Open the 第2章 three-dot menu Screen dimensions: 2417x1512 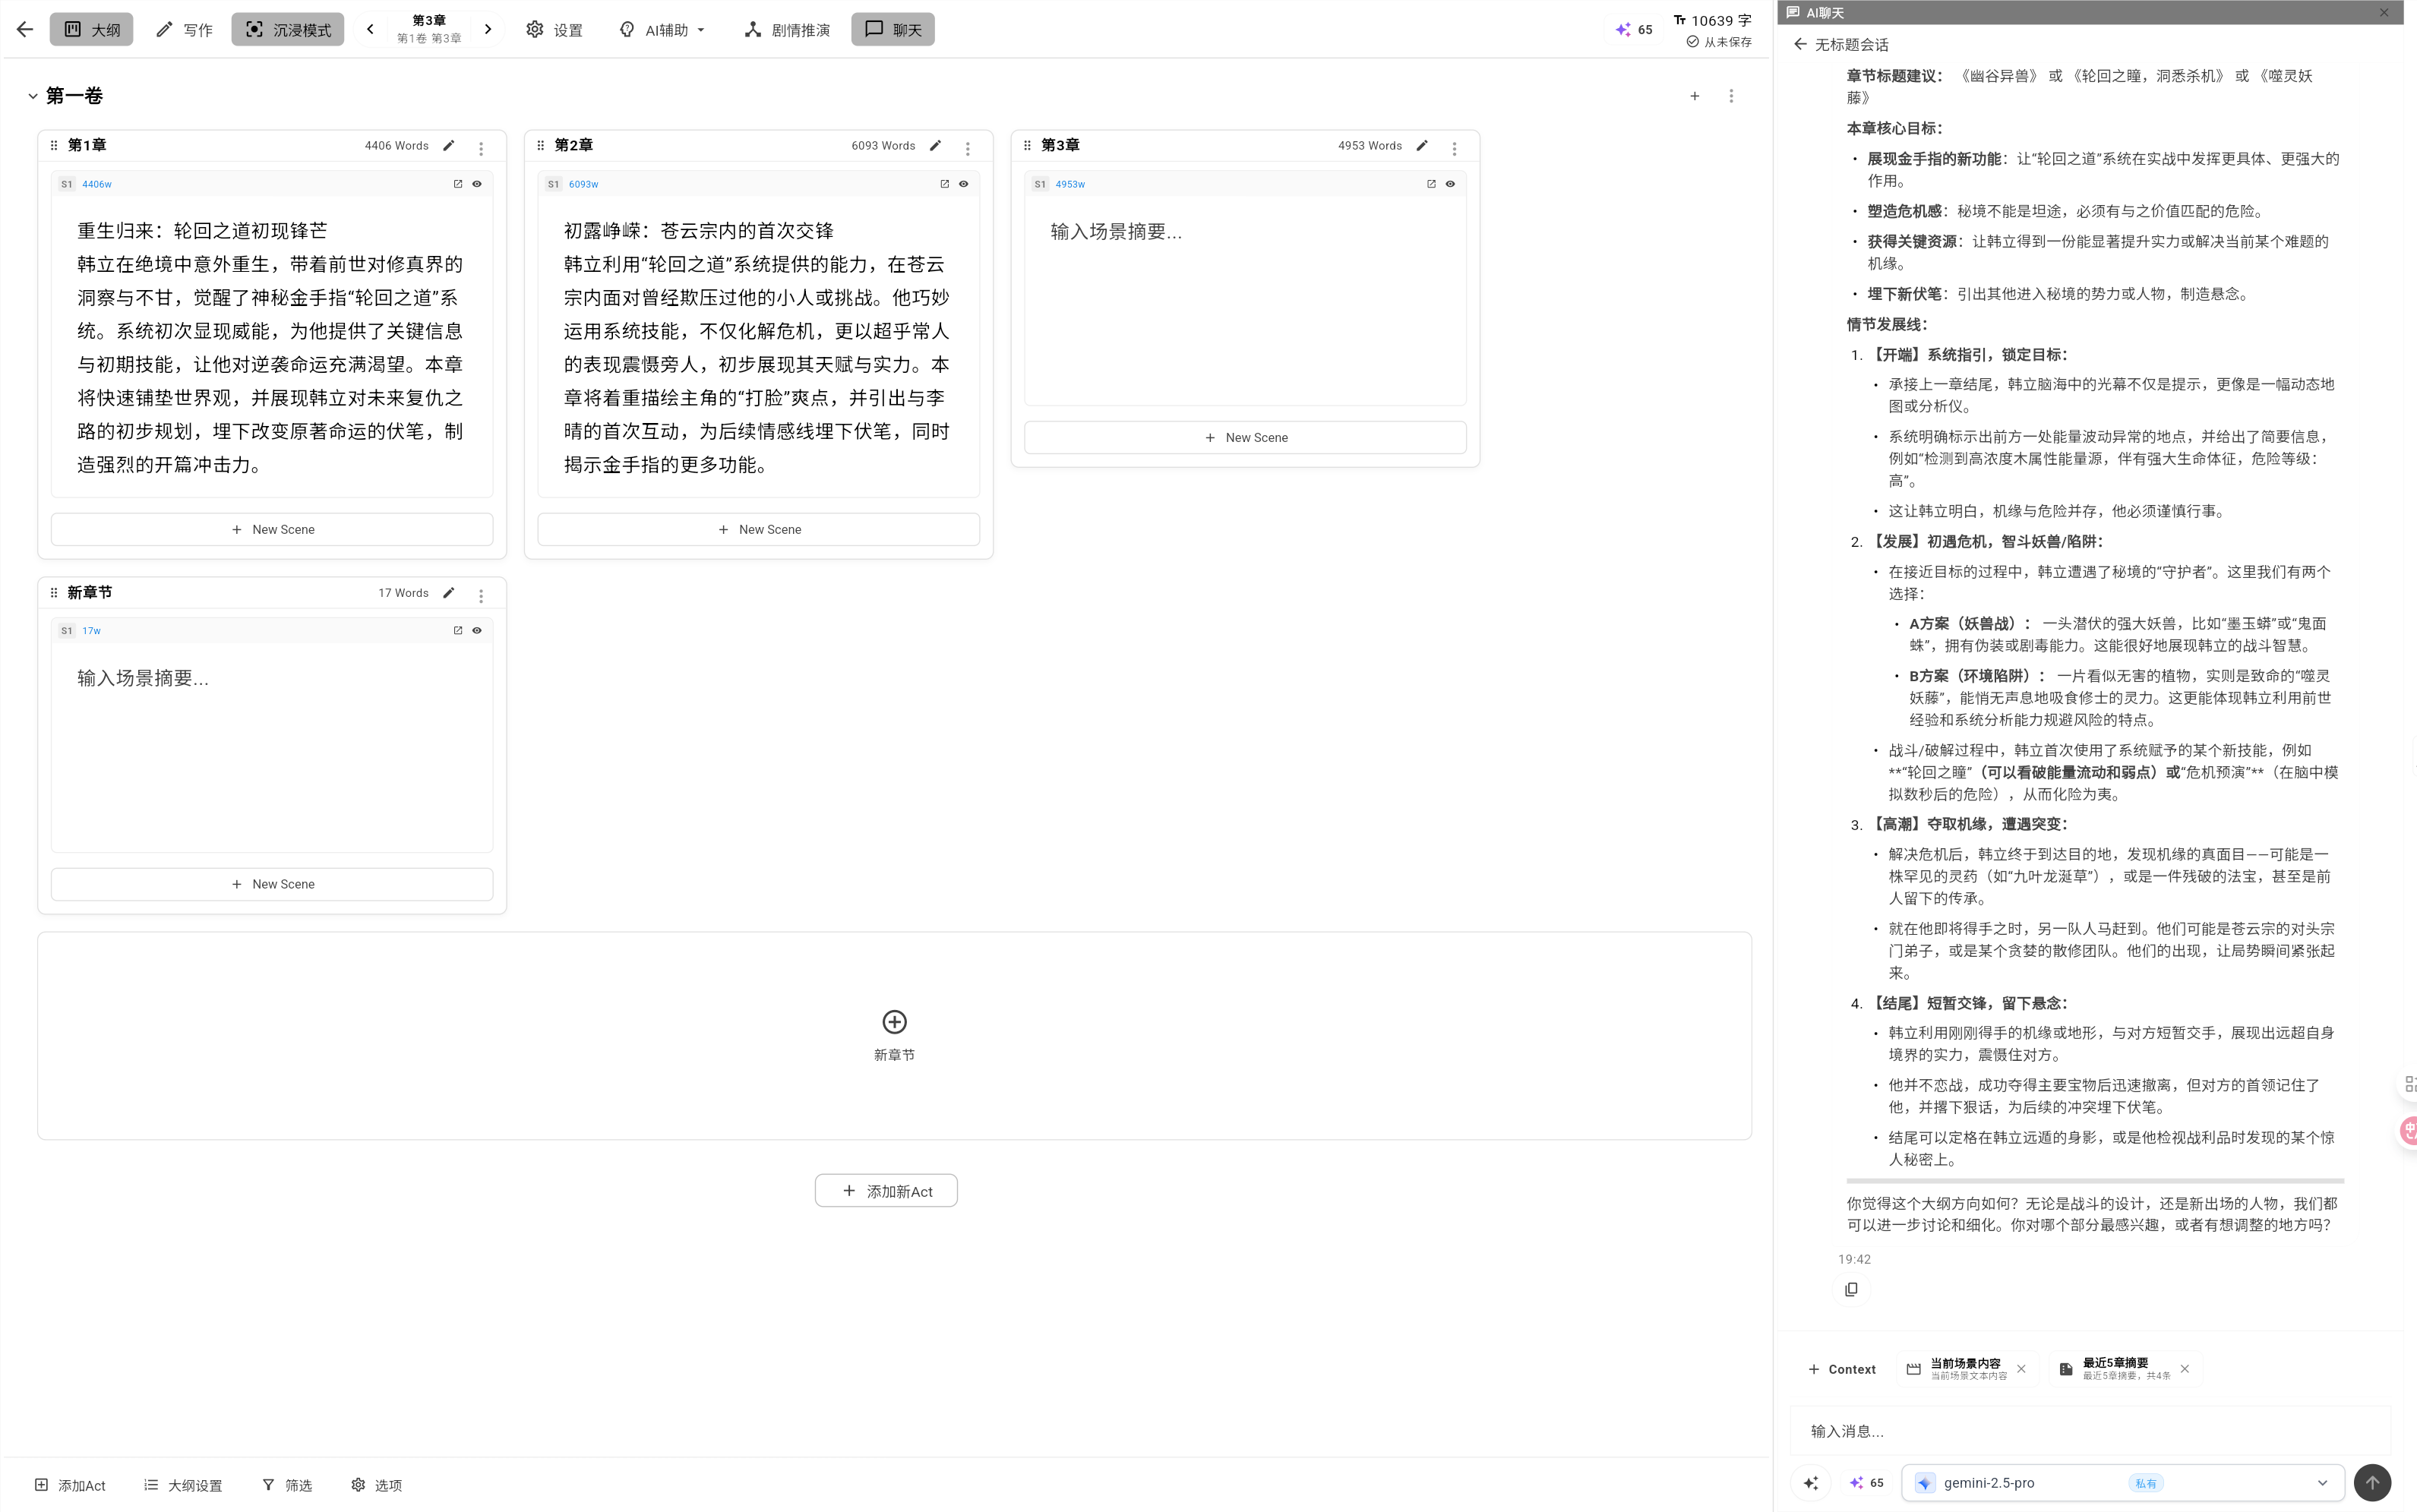(x=968, y=149)
